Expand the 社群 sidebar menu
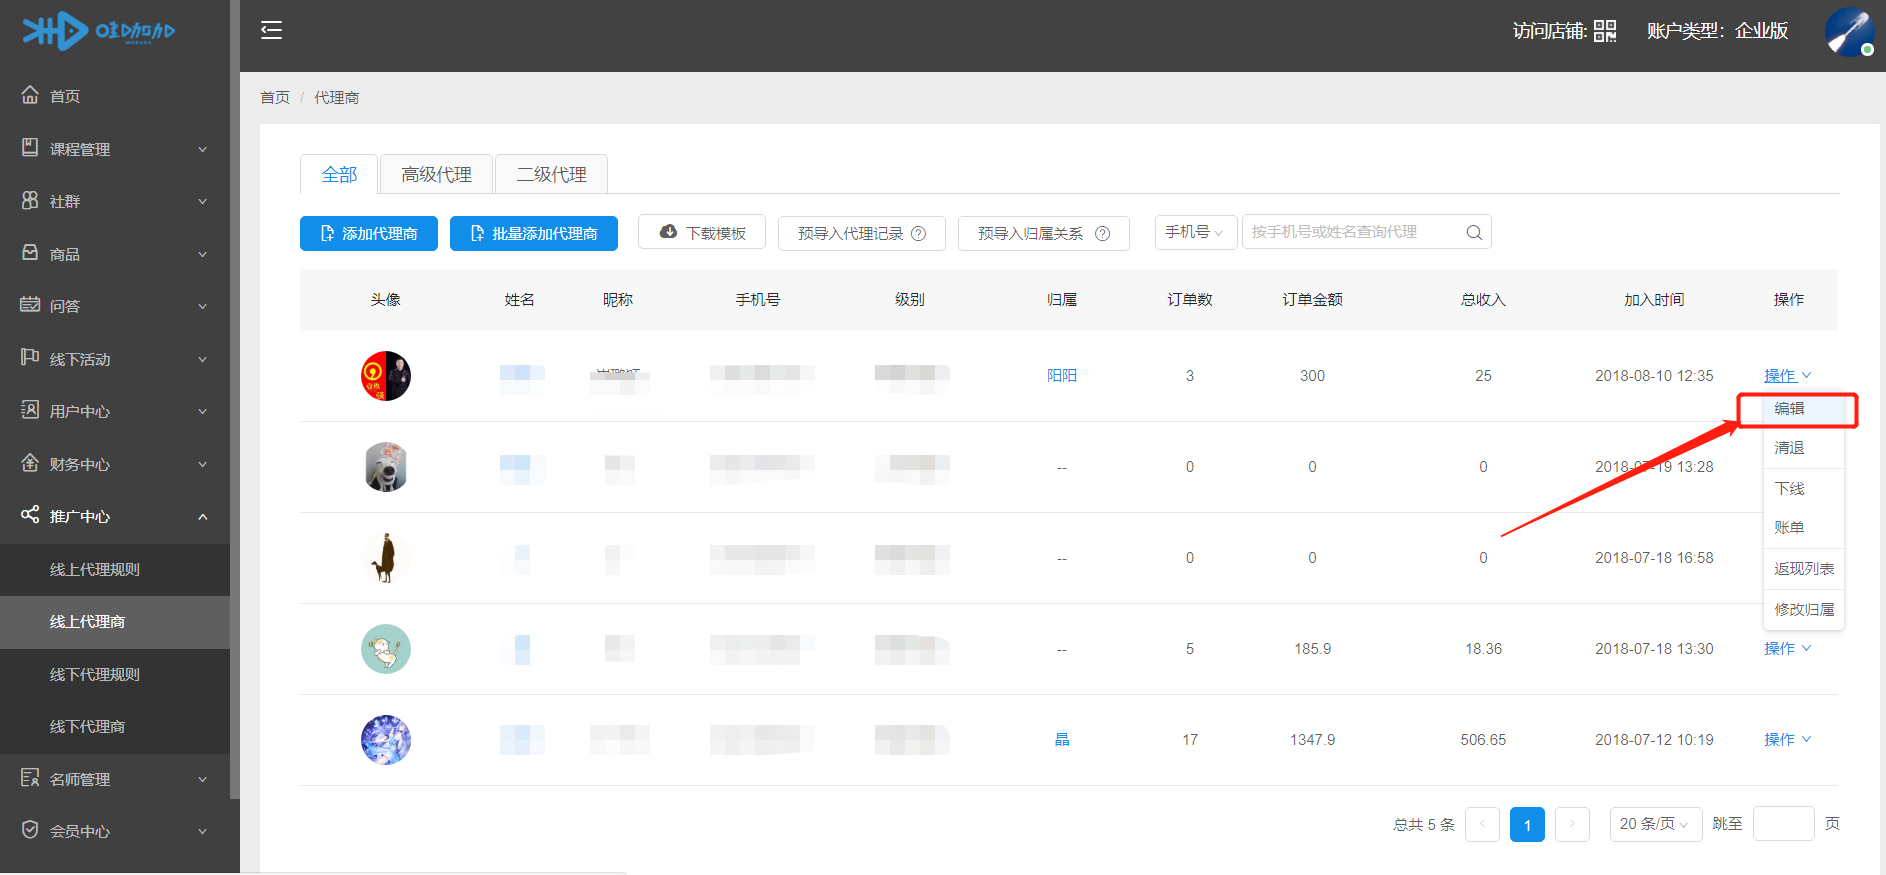This screenshot has width=1886, height=875. coord(203,201)
